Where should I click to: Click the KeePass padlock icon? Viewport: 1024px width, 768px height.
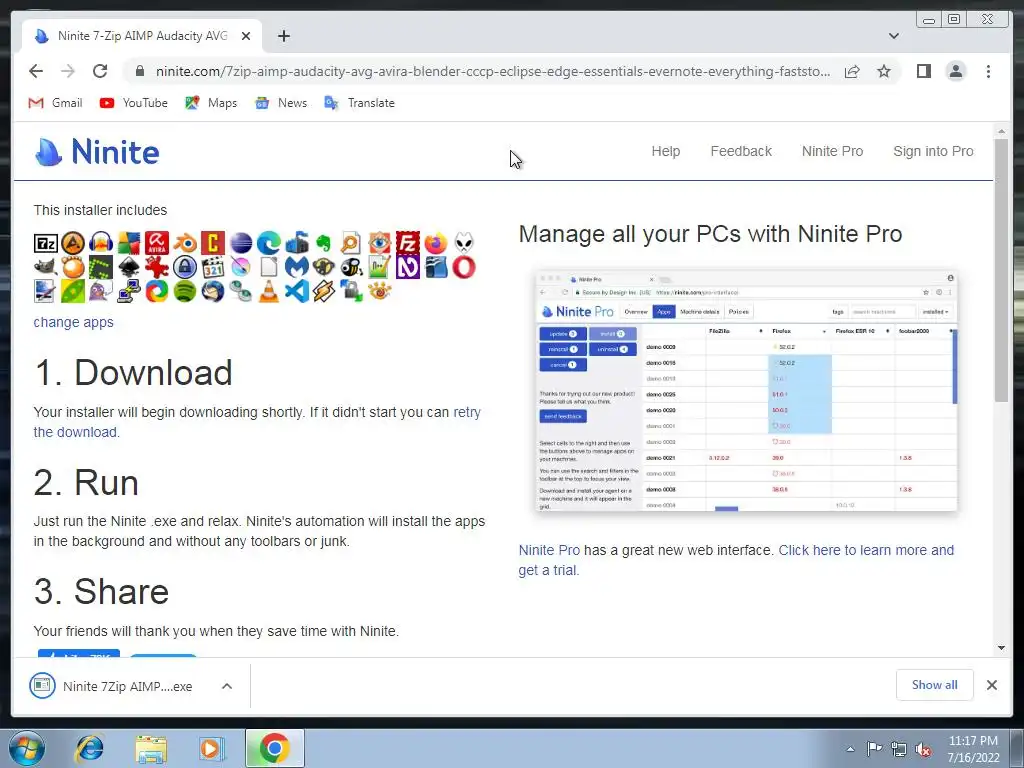point(185,267)
